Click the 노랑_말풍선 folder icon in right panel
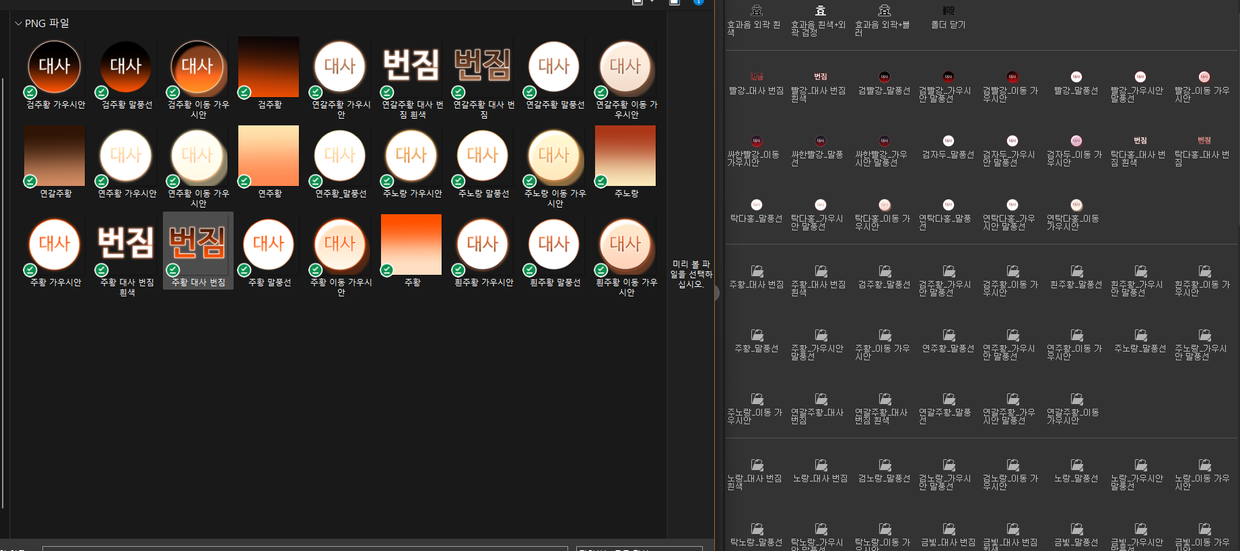 point(1076,465)
